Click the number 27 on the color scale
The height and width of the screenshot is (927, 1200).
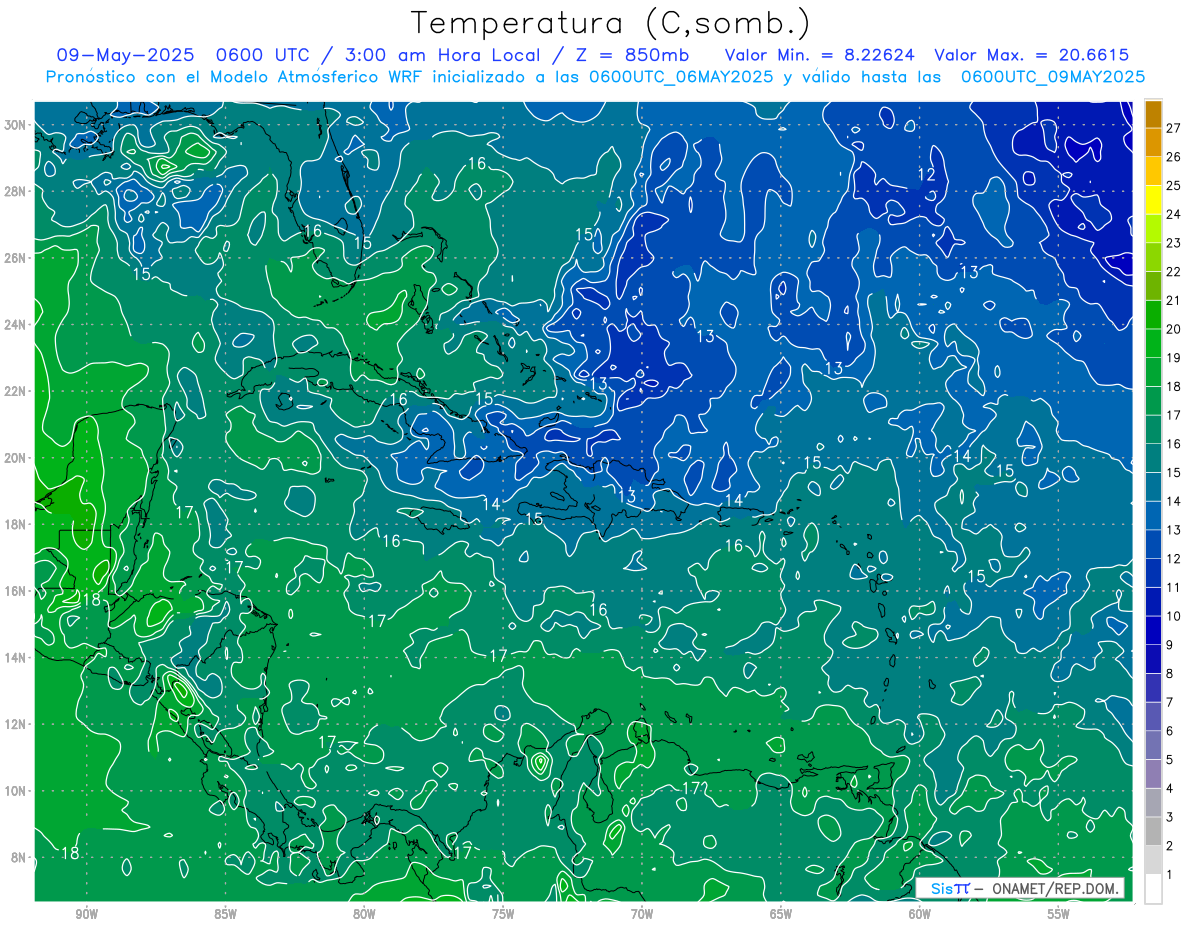point(1174,127)
